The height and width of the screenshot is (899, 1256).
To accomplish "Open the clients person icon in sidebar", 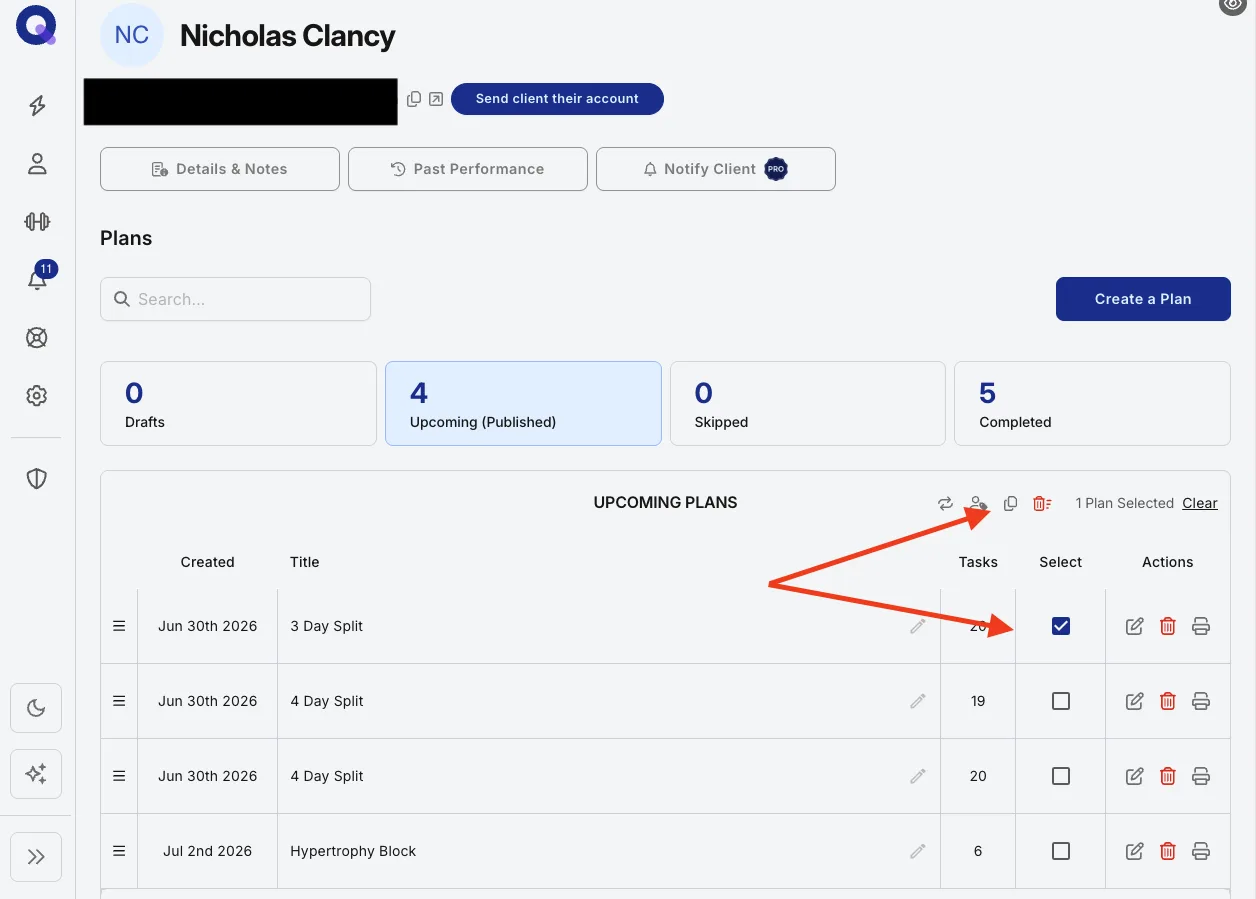I will [37, 164].
